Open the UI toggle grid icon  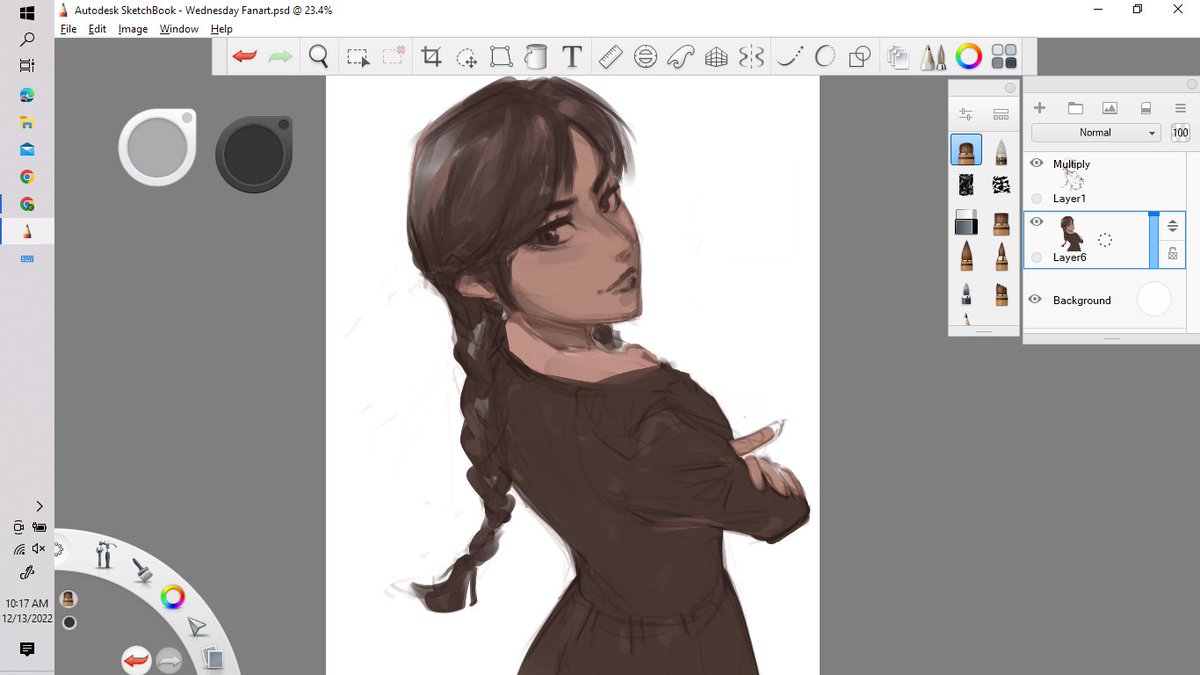(x=1004, y=57)
